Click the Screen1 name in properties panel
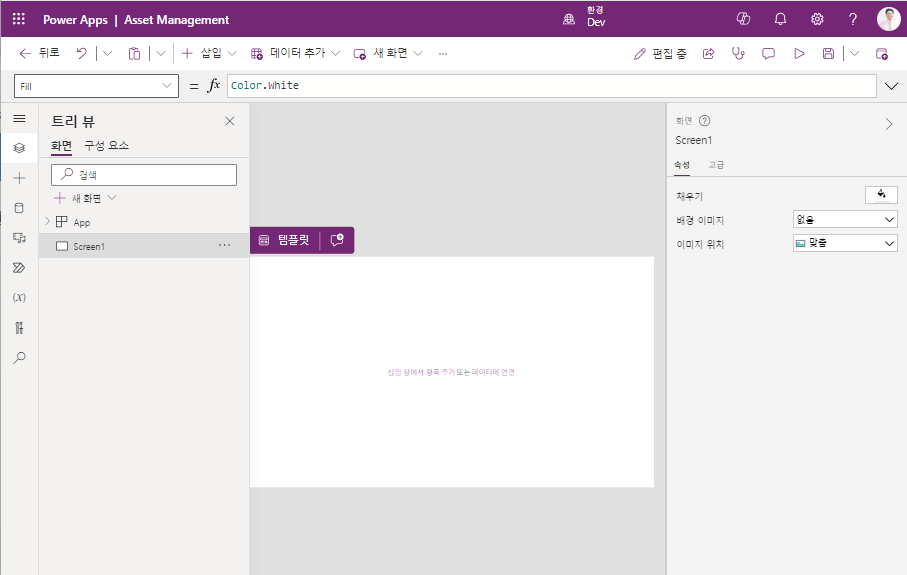 (x=694, y=141)
